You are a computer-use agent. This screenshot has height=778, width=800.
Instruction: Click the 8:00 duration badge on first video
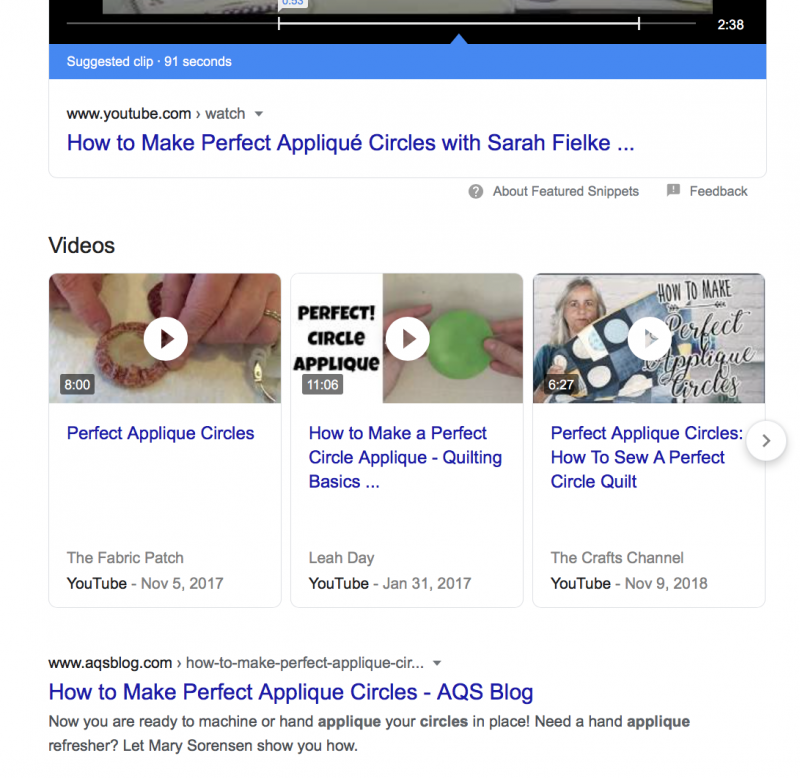(77, 385)
